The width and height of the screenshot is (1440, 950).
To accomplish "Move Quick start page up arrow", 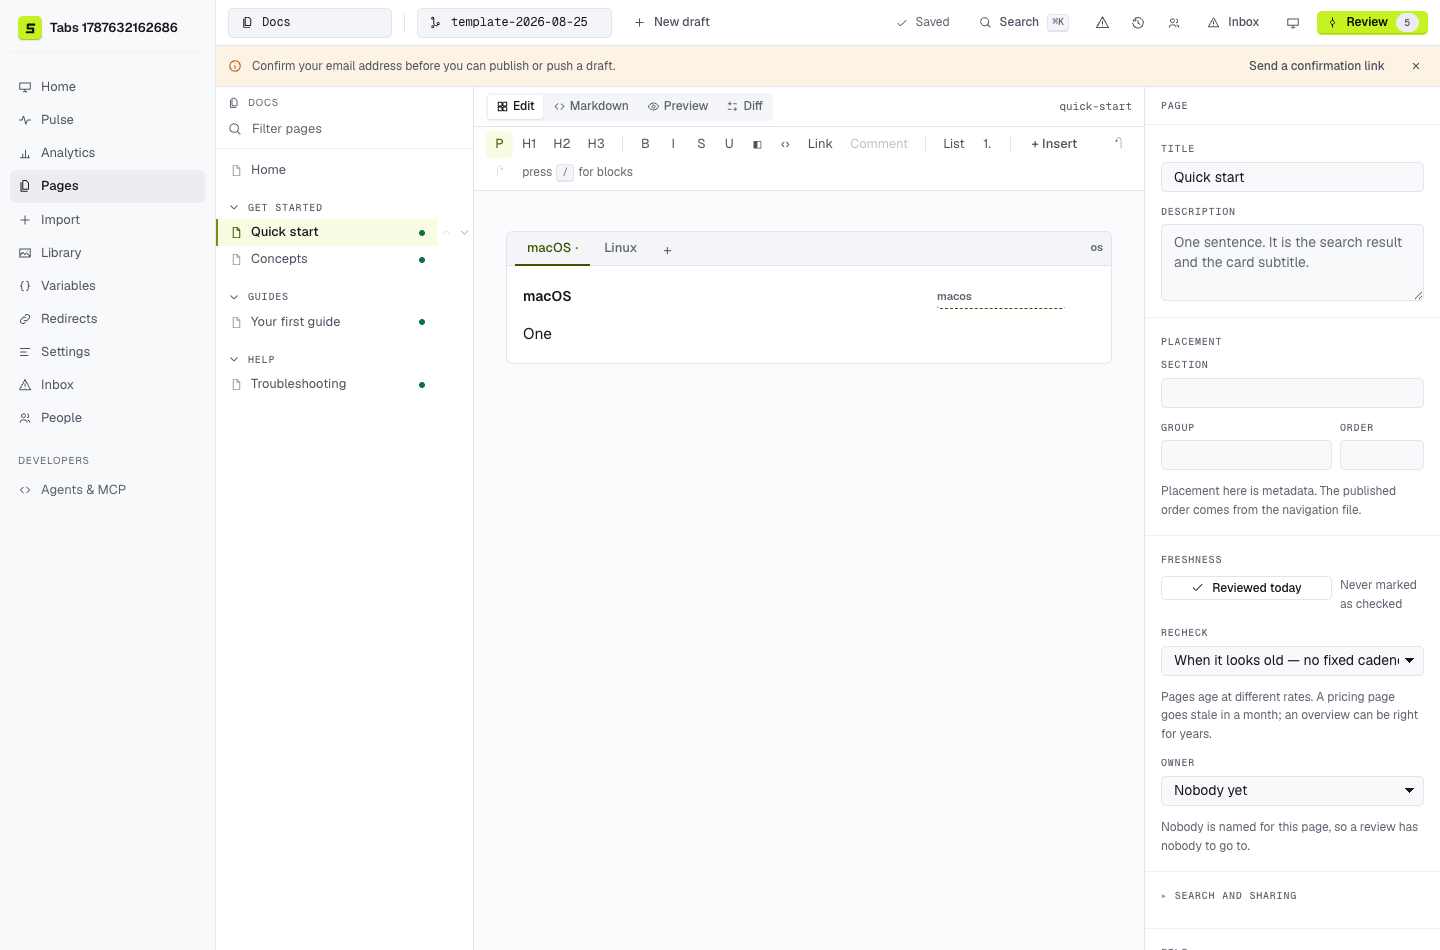I will pyautogui.click(x=447, y=232).
